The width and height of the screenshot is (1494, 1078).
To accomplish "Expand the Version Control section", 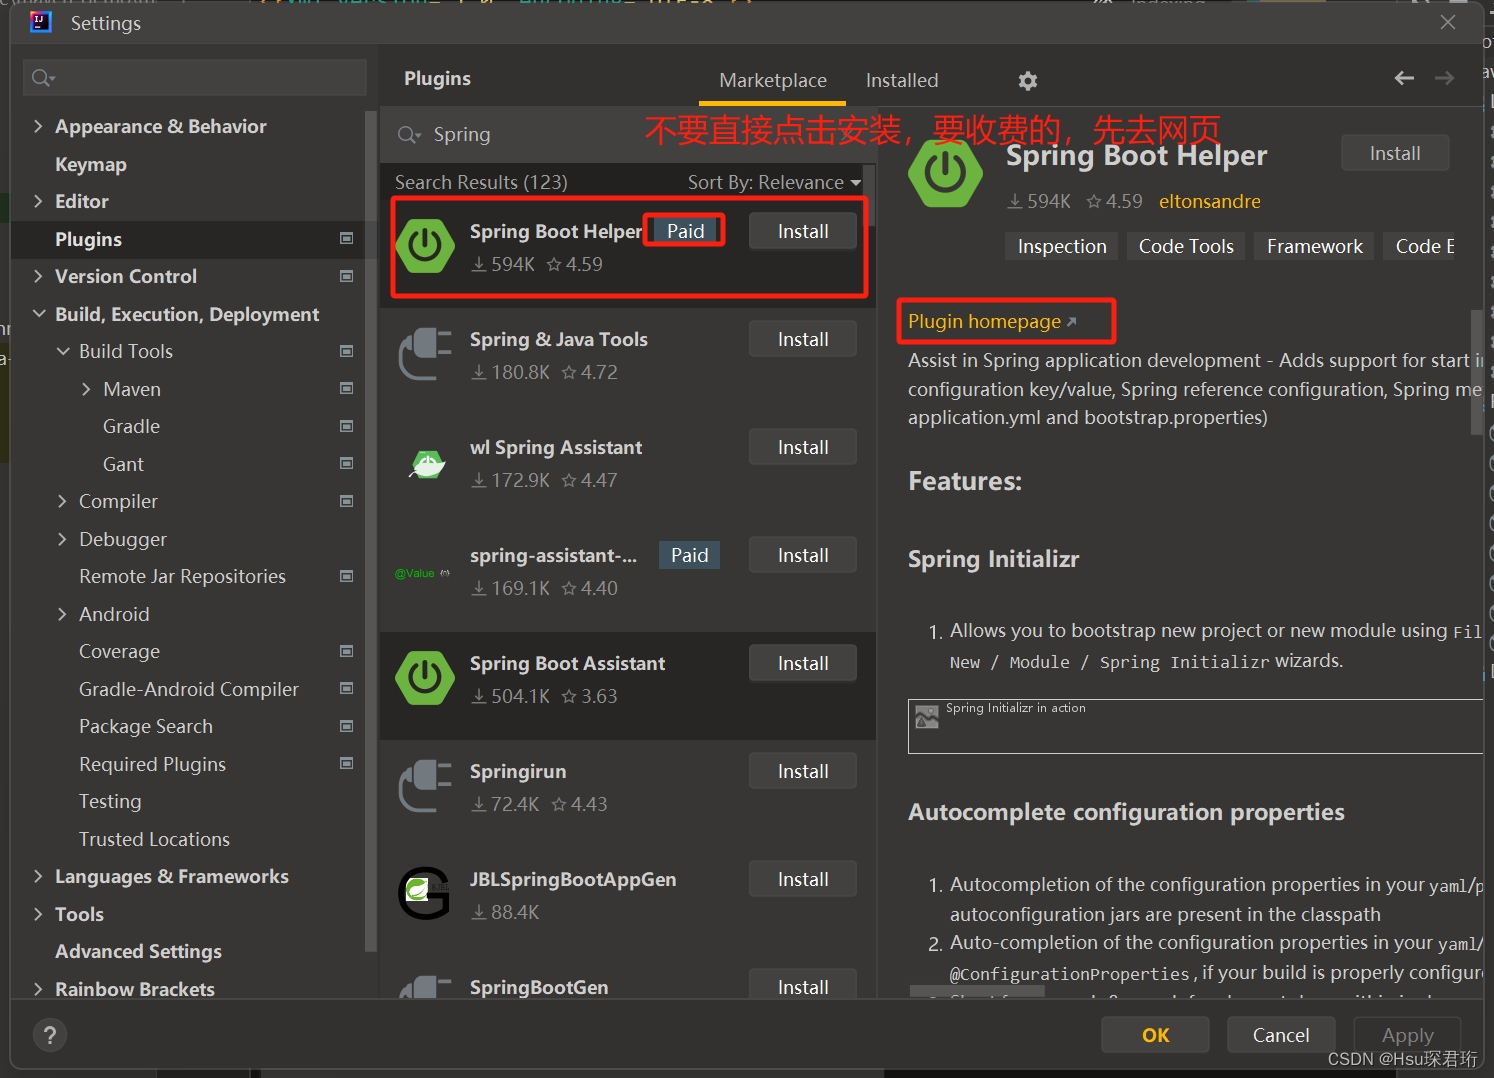I will (x=38, y=276).
